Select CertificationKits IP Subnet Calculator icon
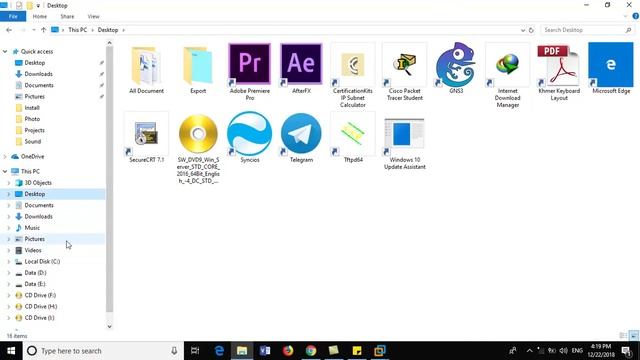 (x=353, y=75)
